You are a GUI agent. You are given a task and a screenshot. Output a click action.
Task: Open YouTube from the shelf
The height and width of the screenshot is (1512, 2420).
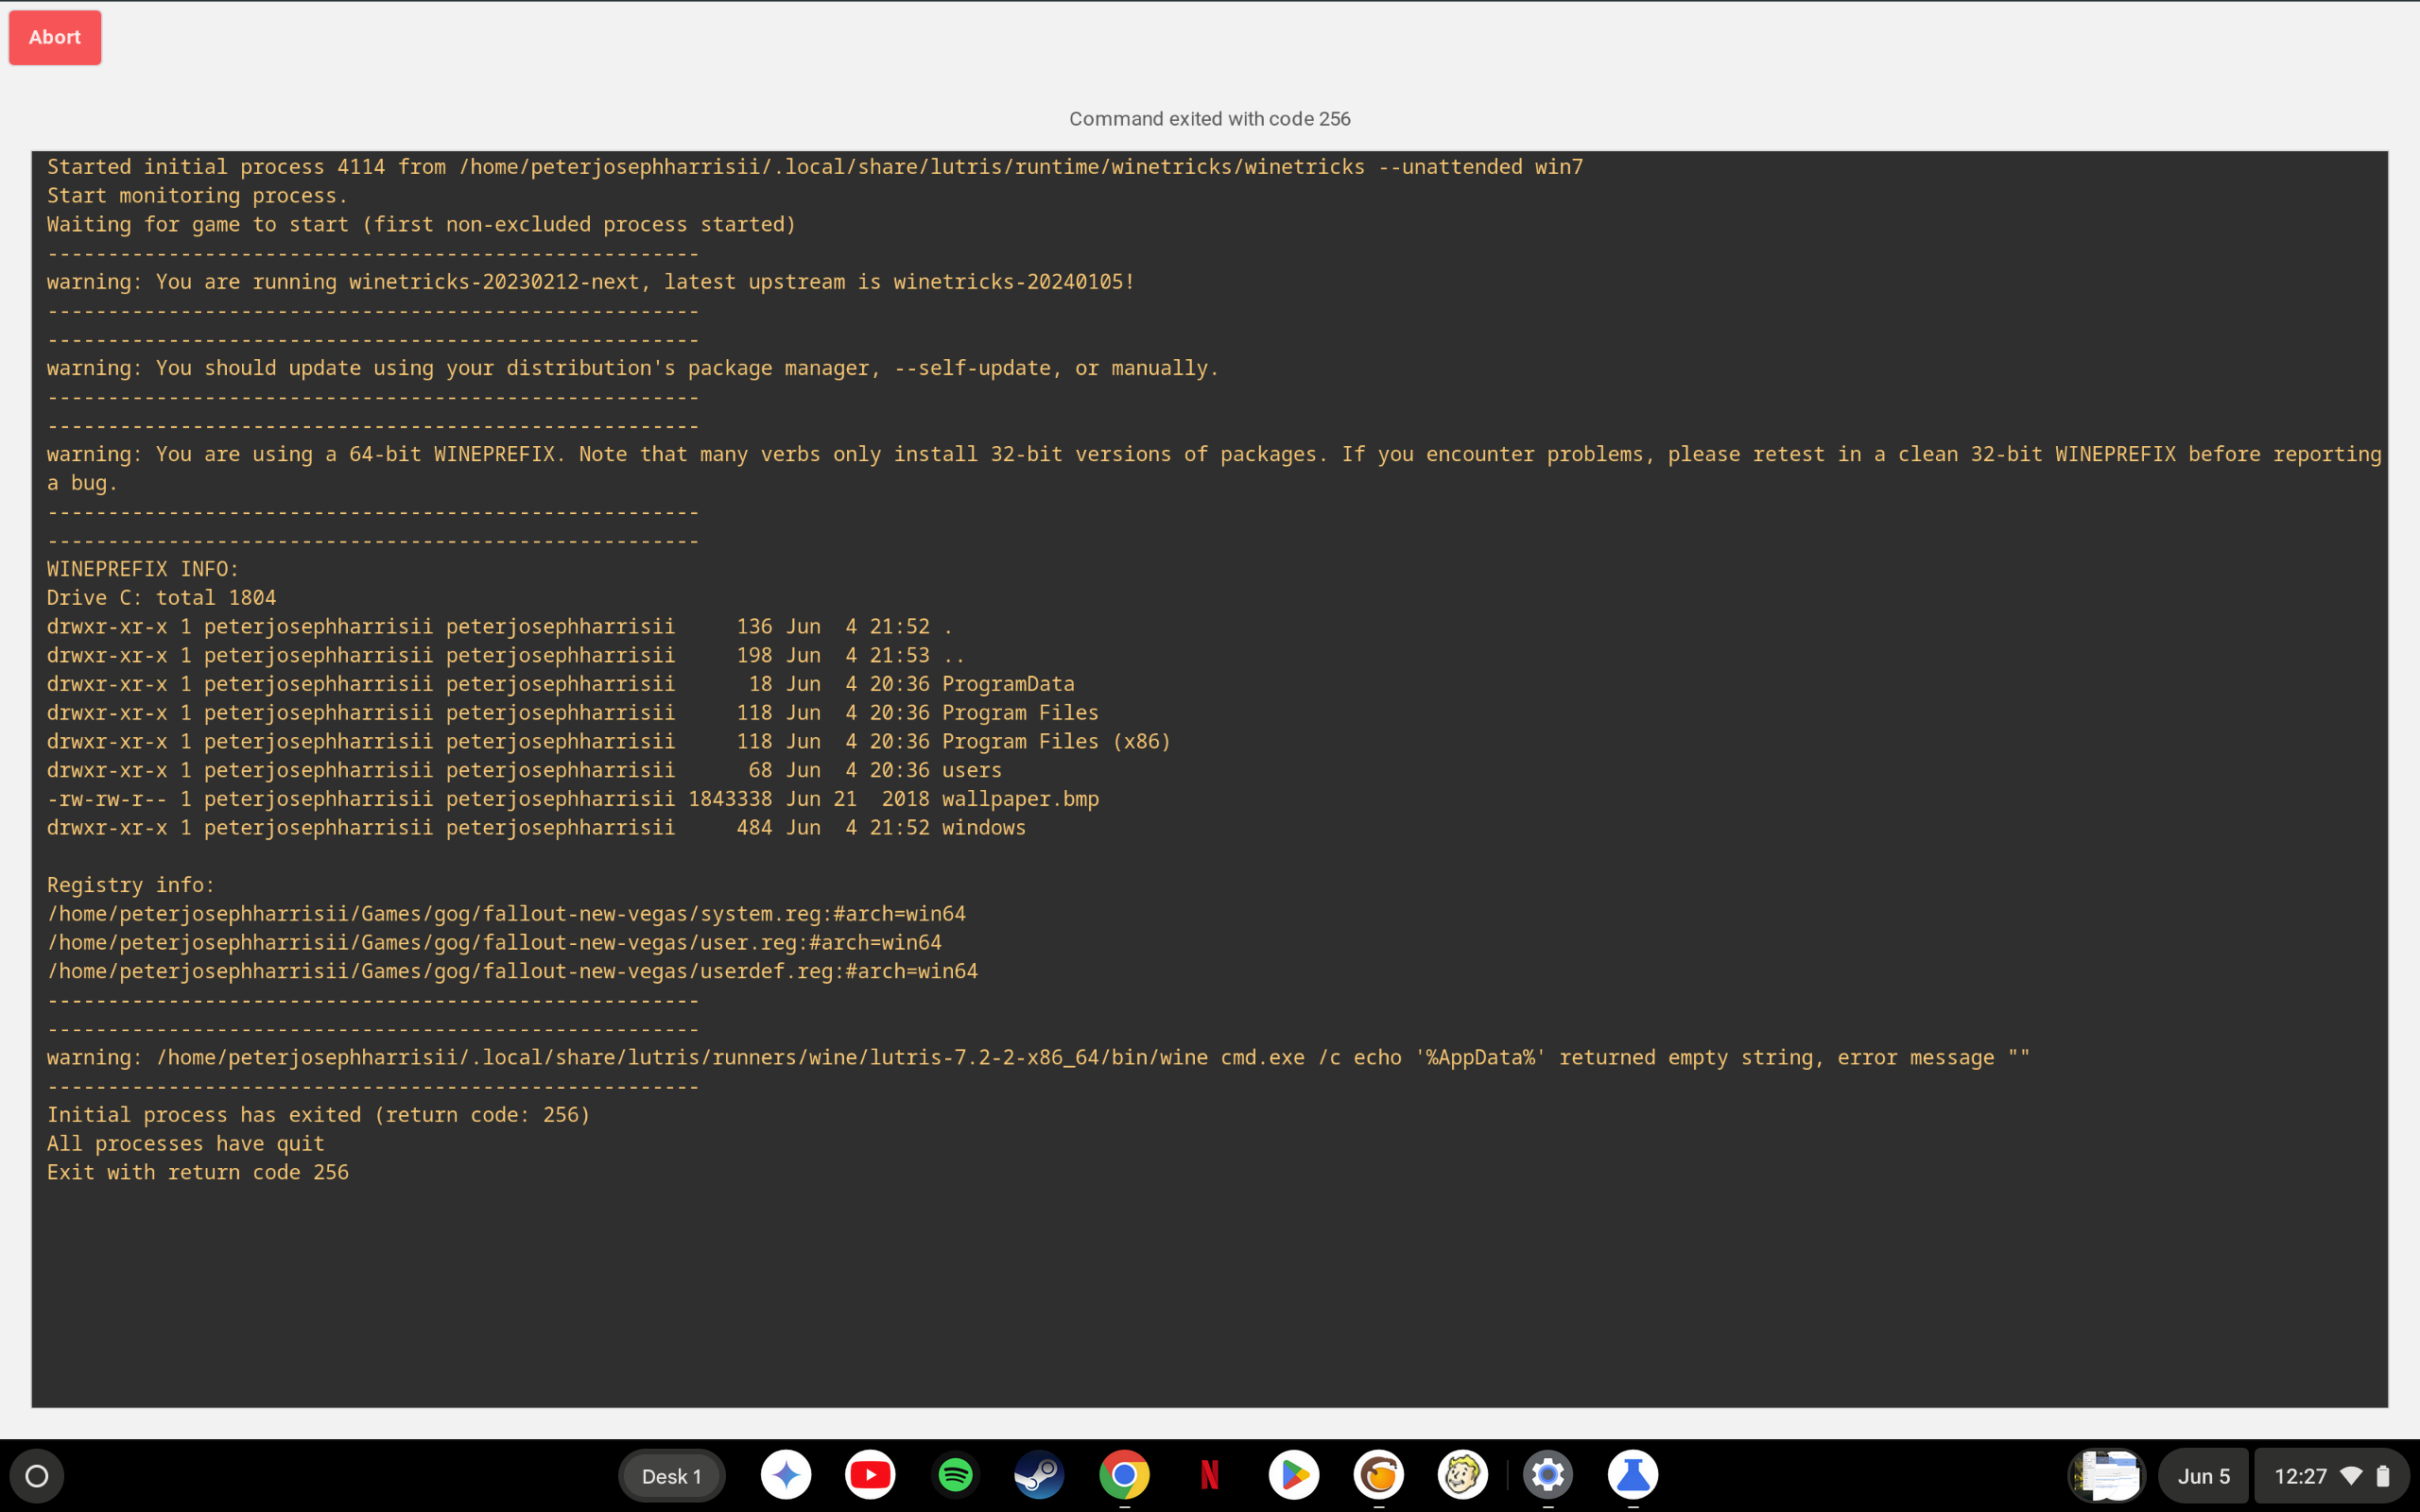[870, 1475]
